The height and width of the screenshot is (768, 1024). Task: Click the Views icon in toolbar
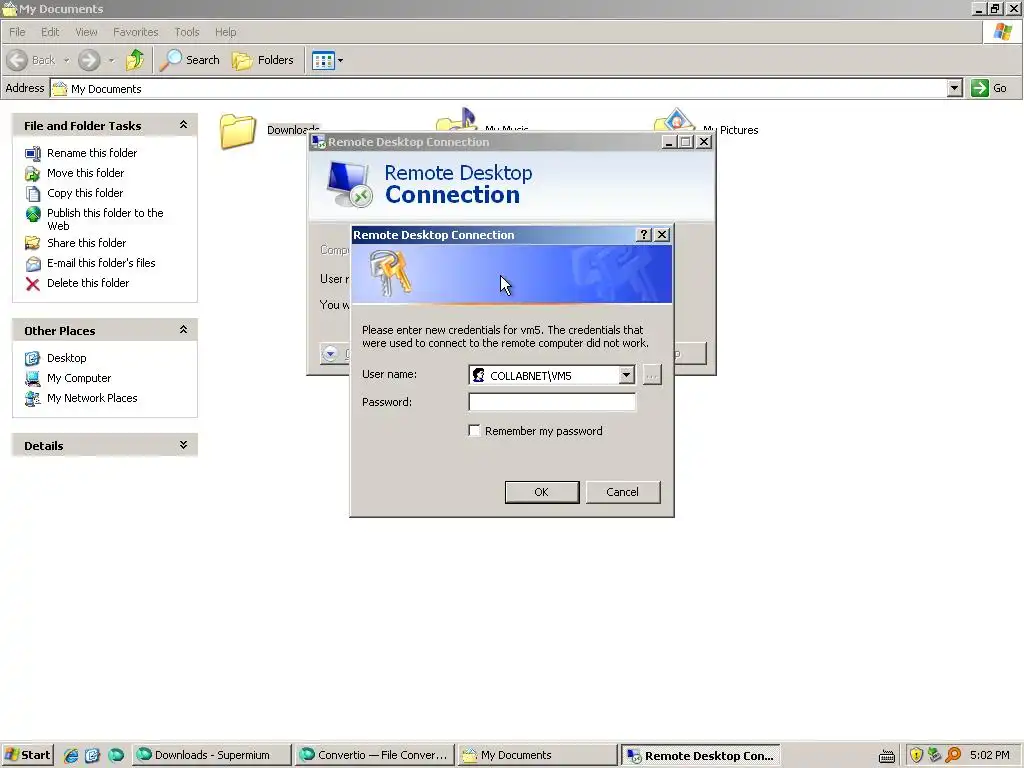click(x=323, y=61)
